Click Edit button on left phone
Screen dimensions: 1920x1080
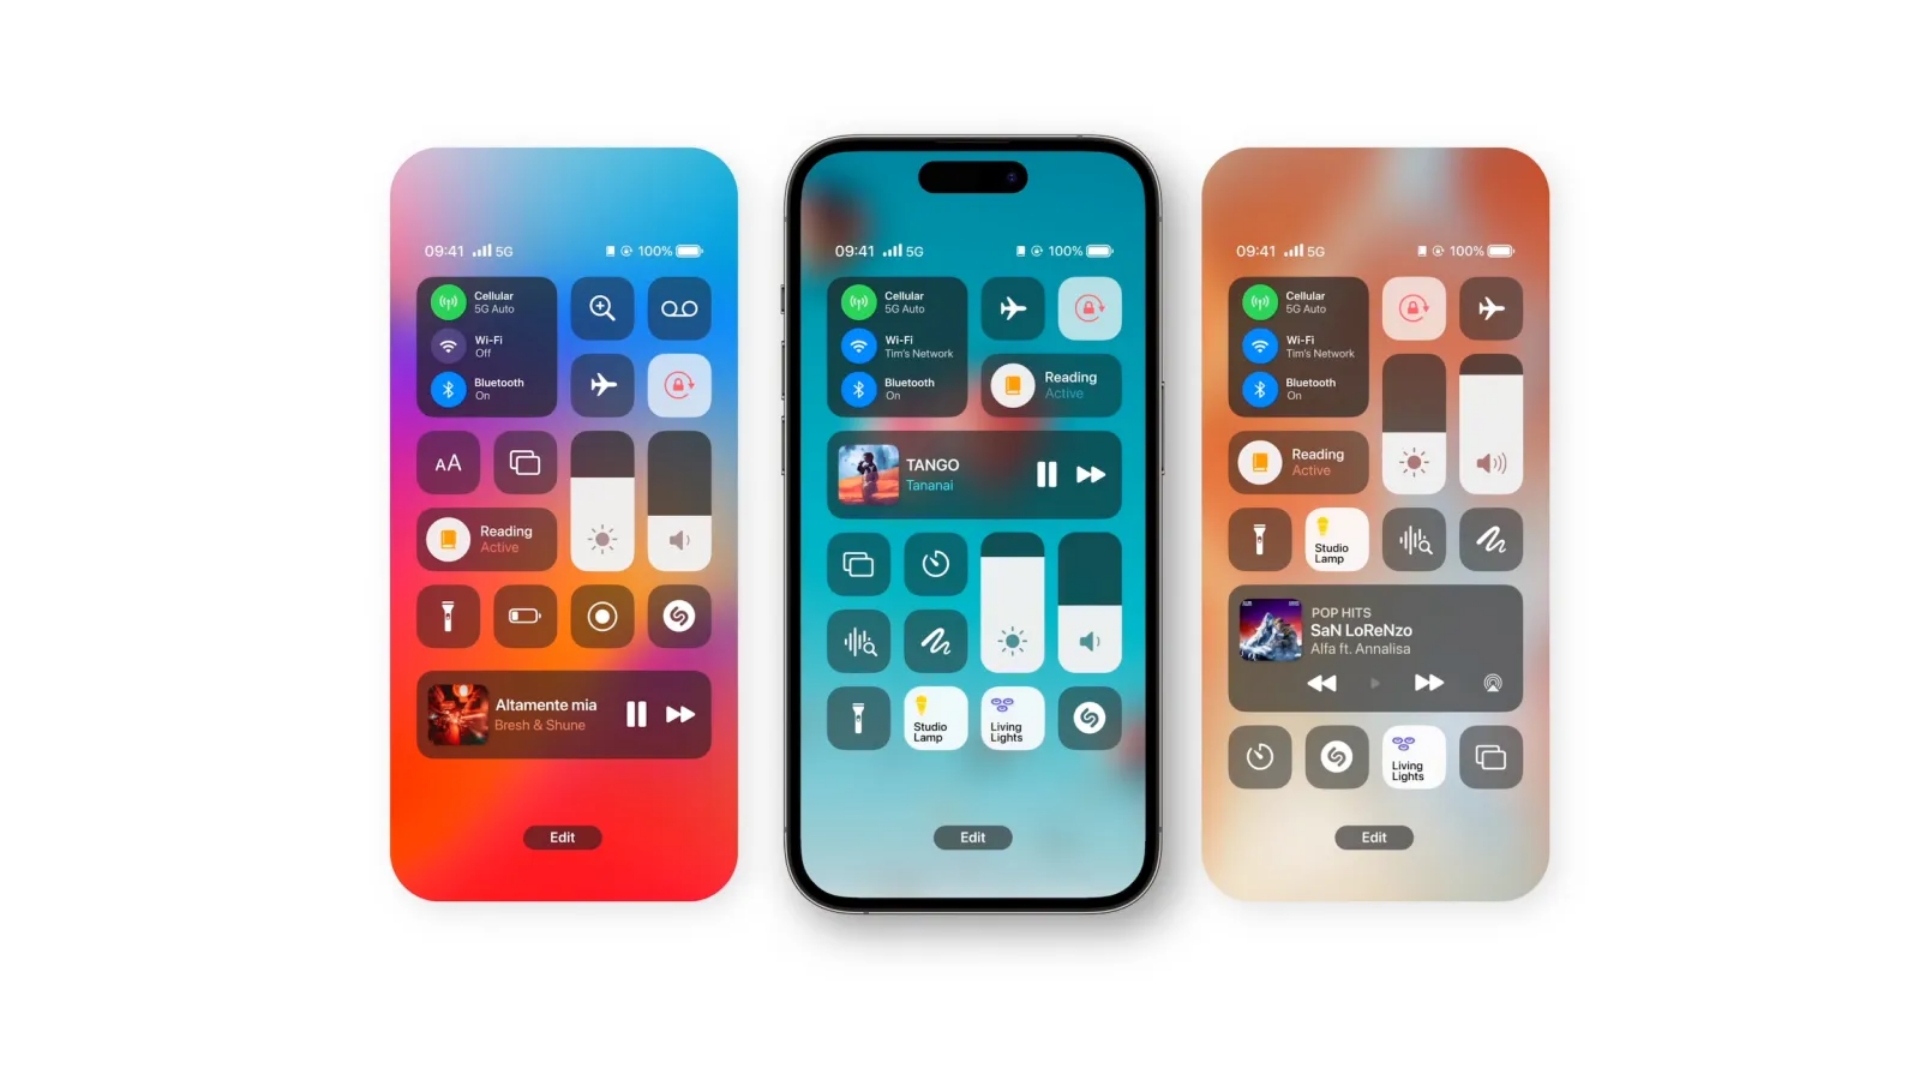click(x=564, y=836)
